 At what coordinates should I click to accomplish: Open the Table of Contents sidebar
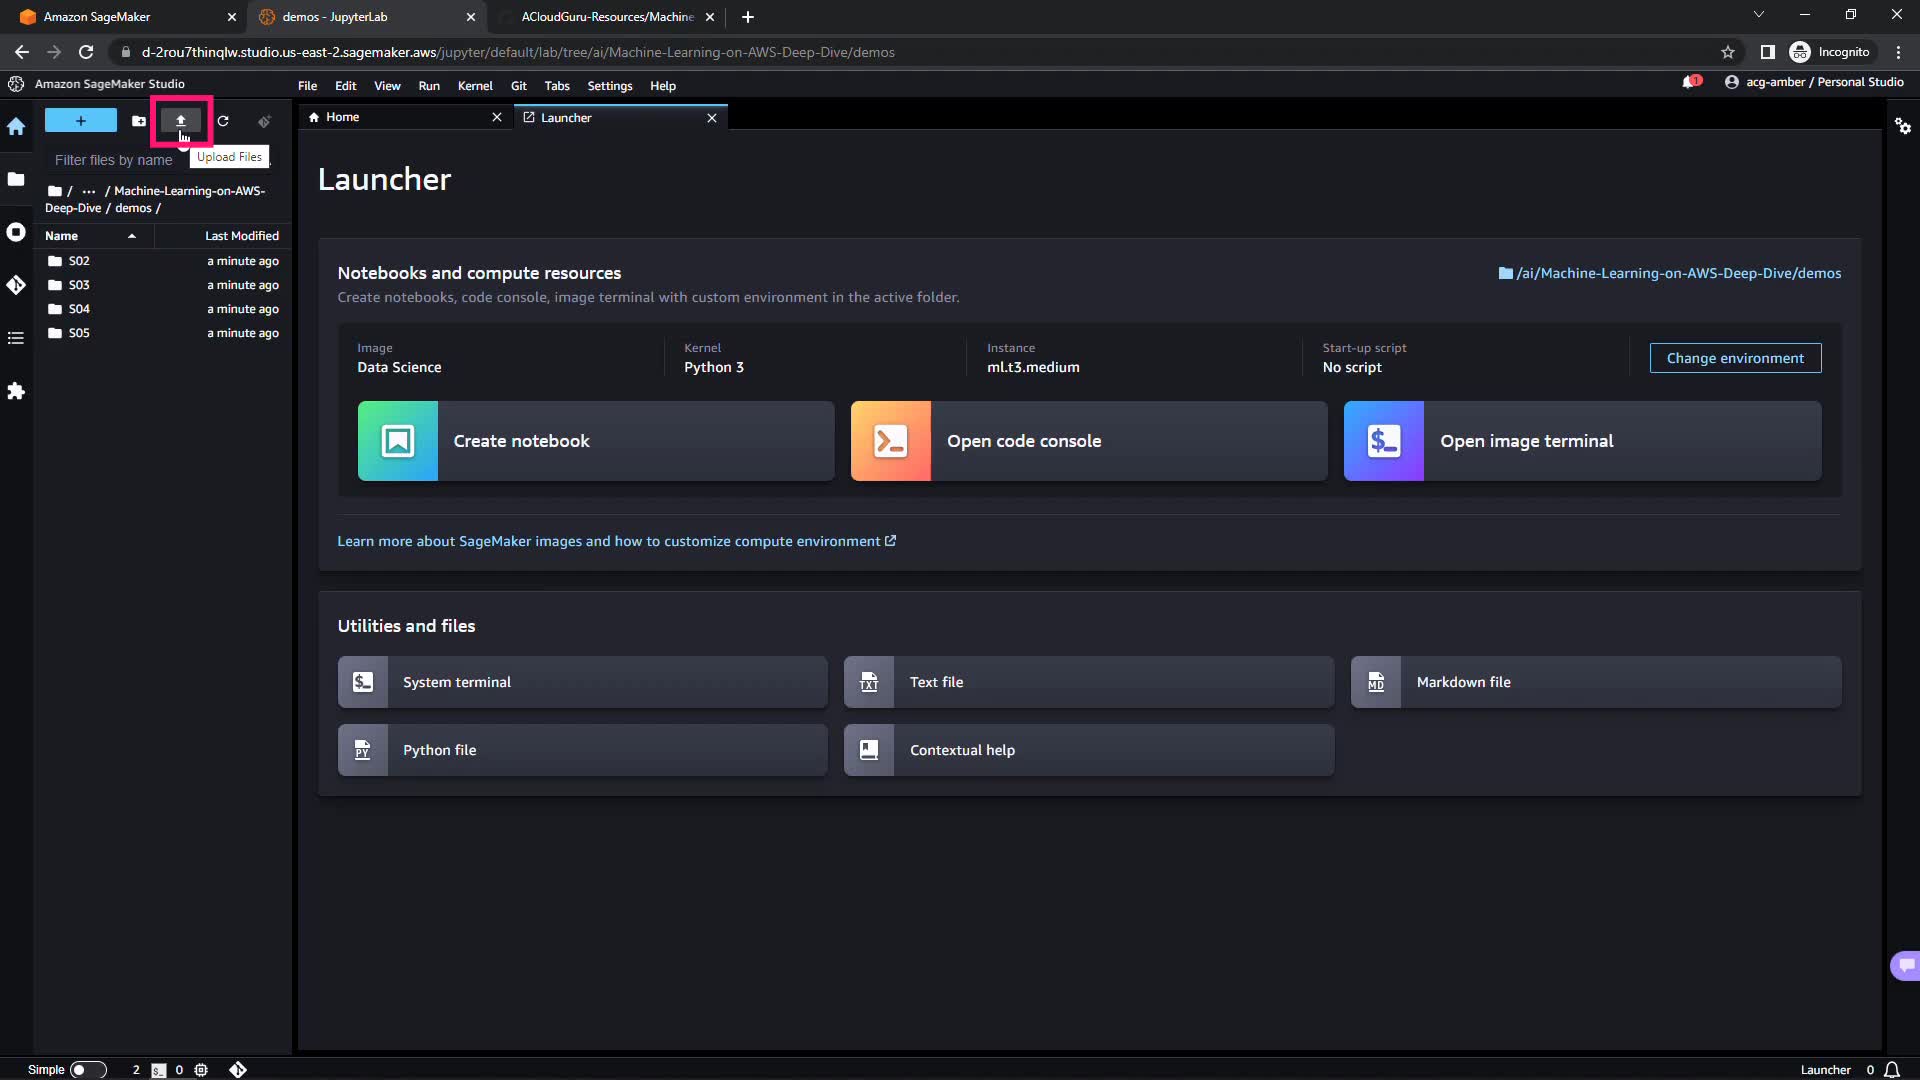(x=16, y=338)
